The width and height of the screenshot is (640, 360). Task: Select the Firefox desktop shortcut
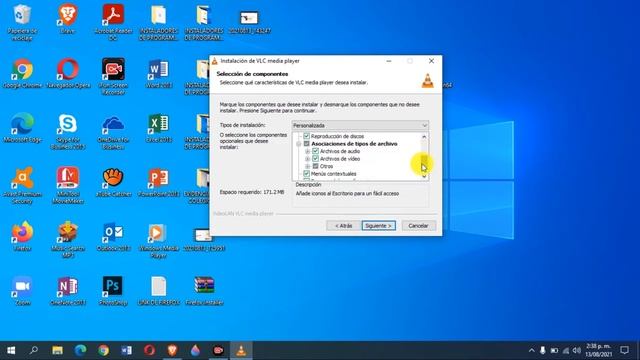tap(22, 236)
